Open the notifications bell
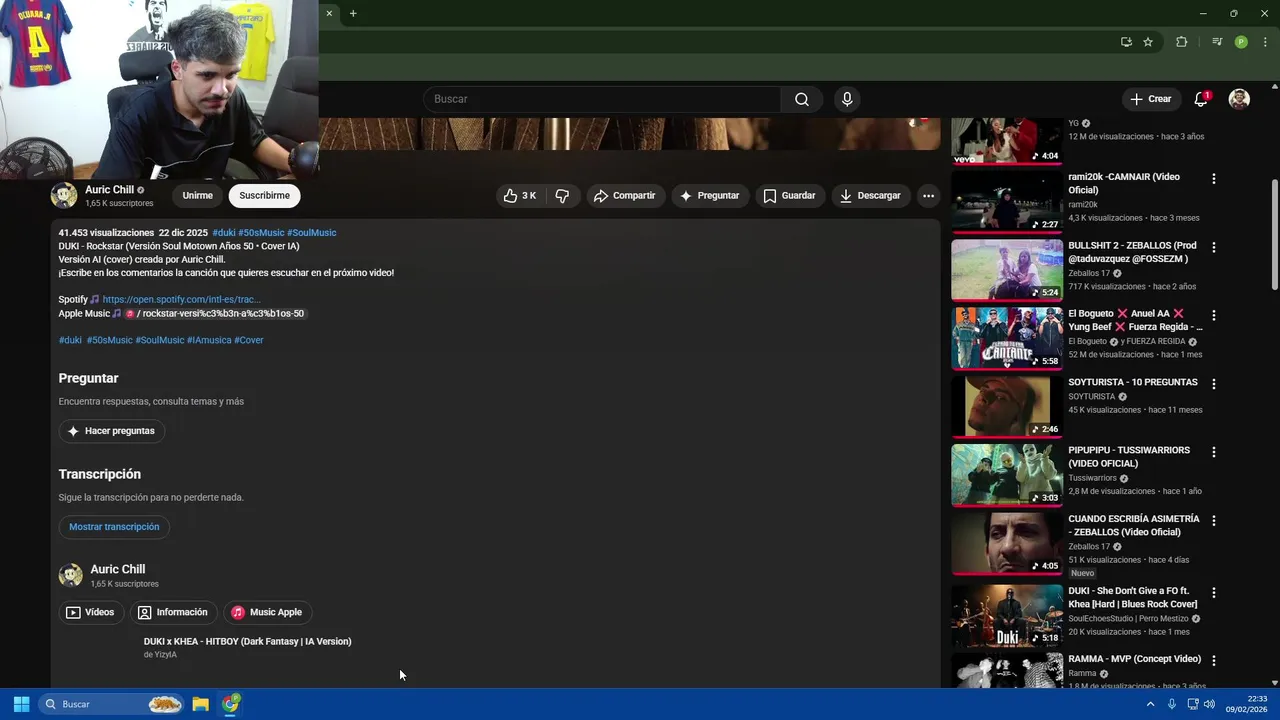 1201,99
